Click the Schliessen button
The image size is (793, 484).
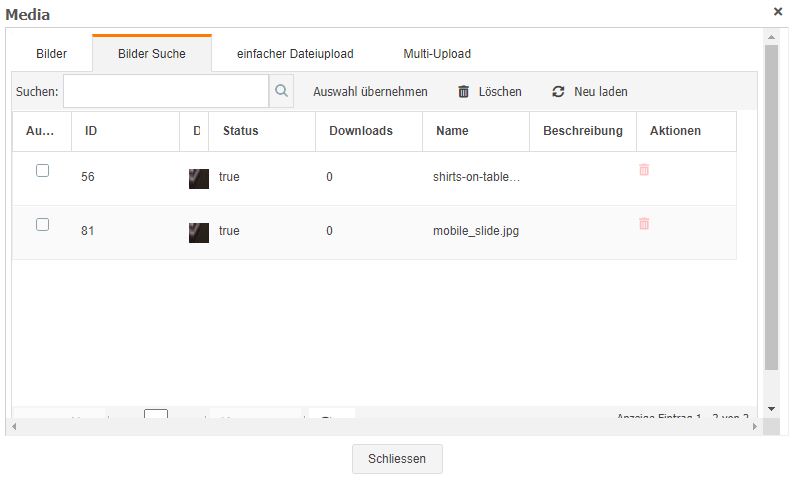(x=397, y=459)
